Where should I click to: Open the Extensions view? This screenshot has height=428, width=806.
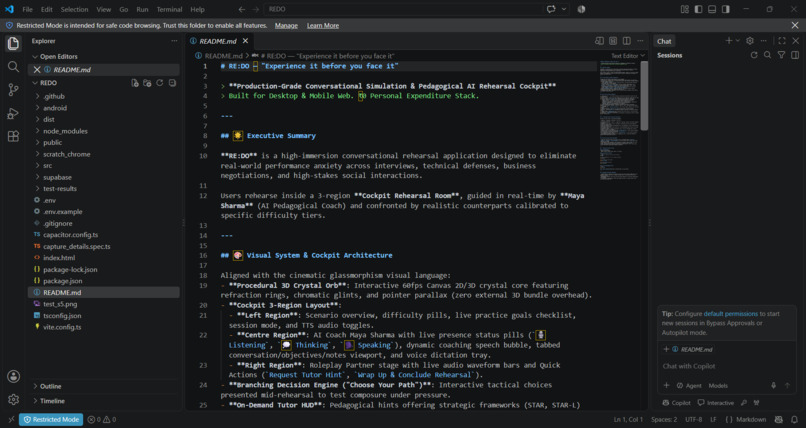tap(13, 136)
